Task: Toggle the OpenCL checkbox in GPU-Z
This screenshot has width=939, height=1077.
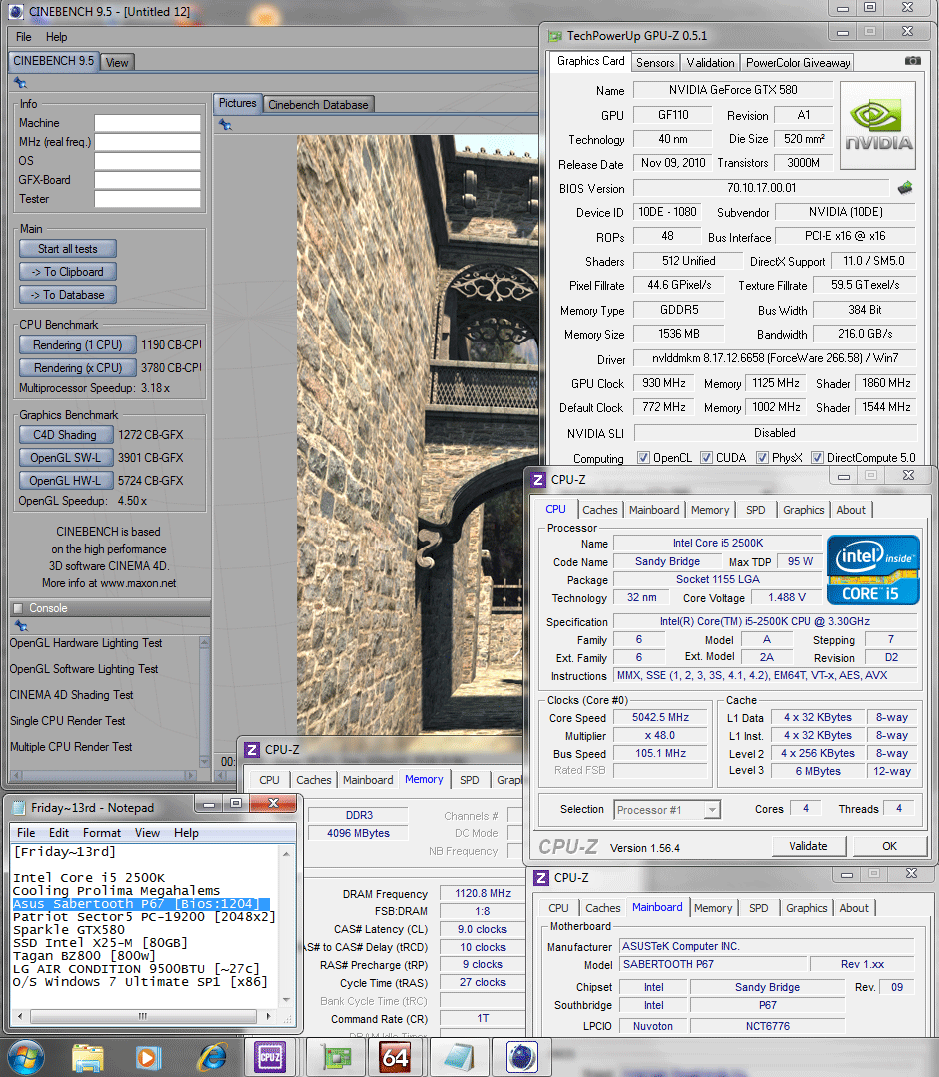Action: pyautogui.click(x=644, y=457)
